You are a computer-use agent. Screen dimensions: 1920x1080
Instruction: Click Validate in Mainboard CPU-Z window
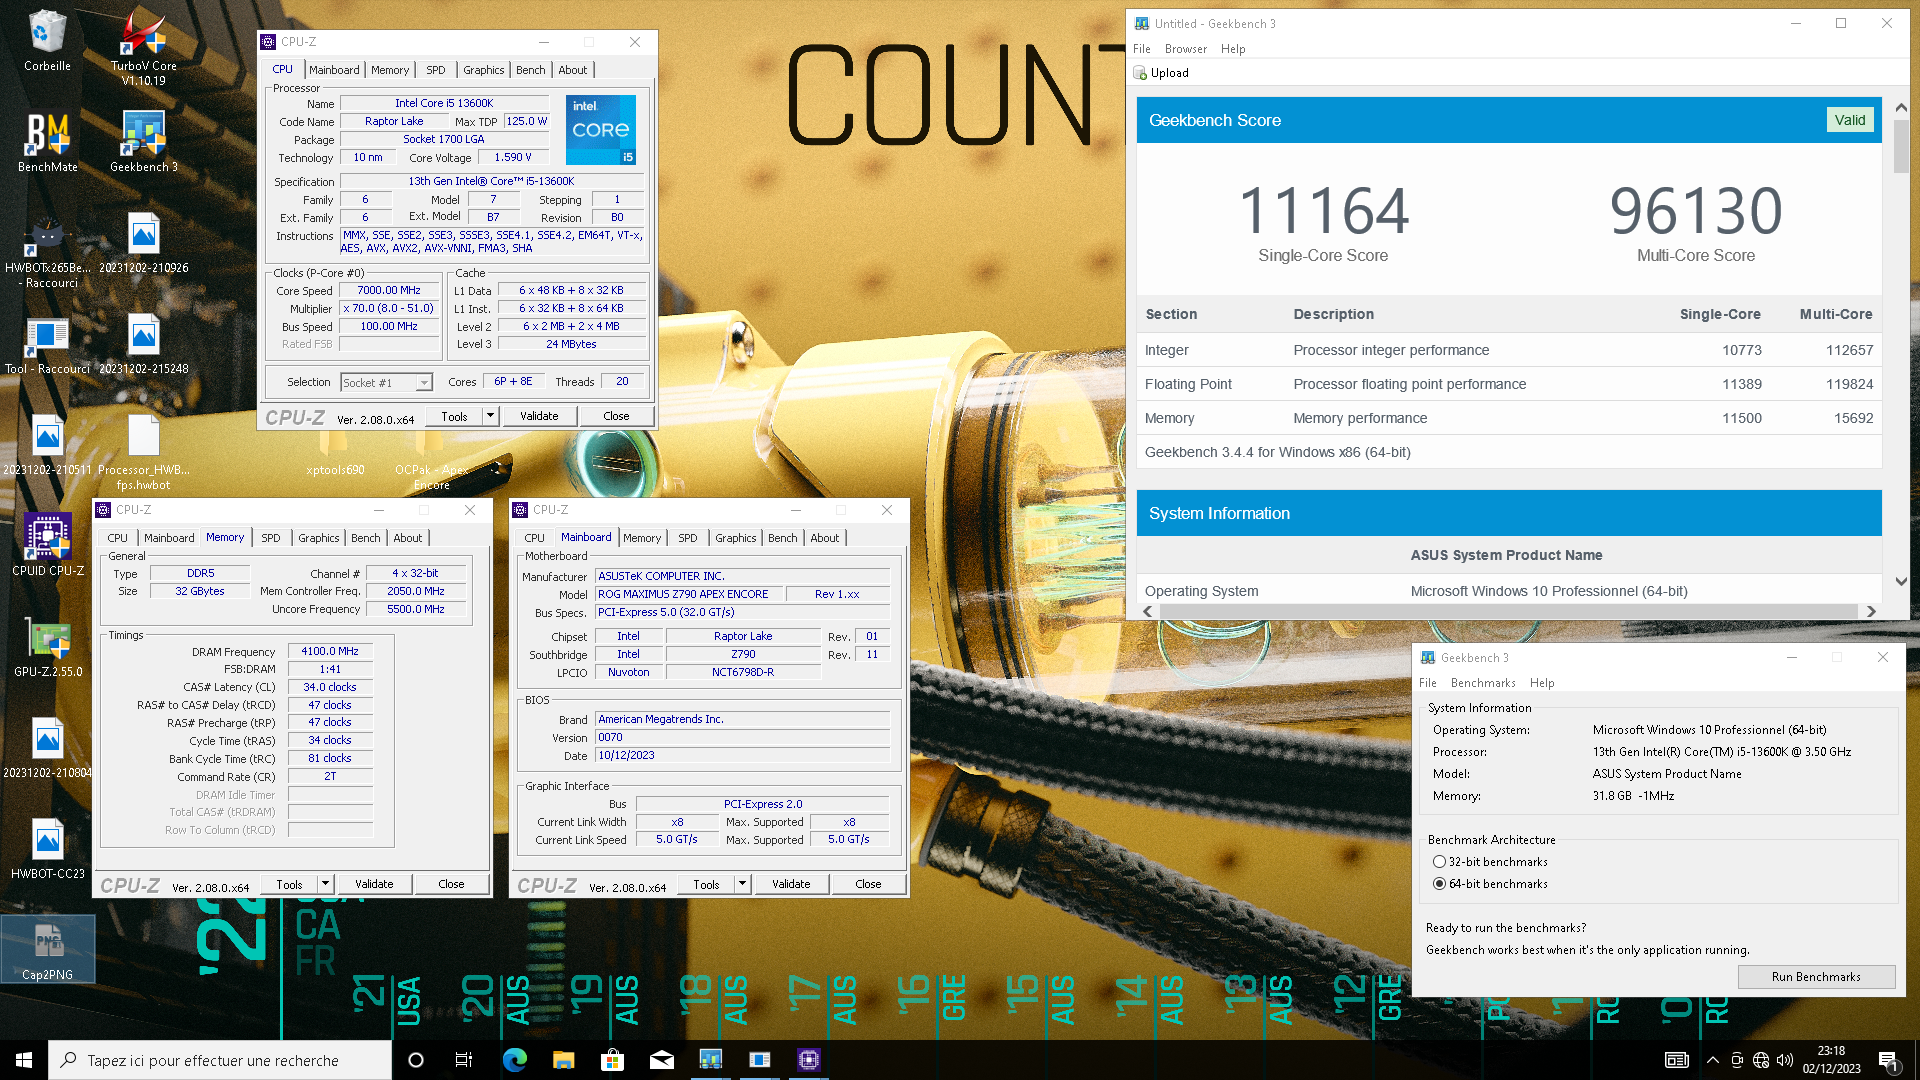click(x=791, y=884)
